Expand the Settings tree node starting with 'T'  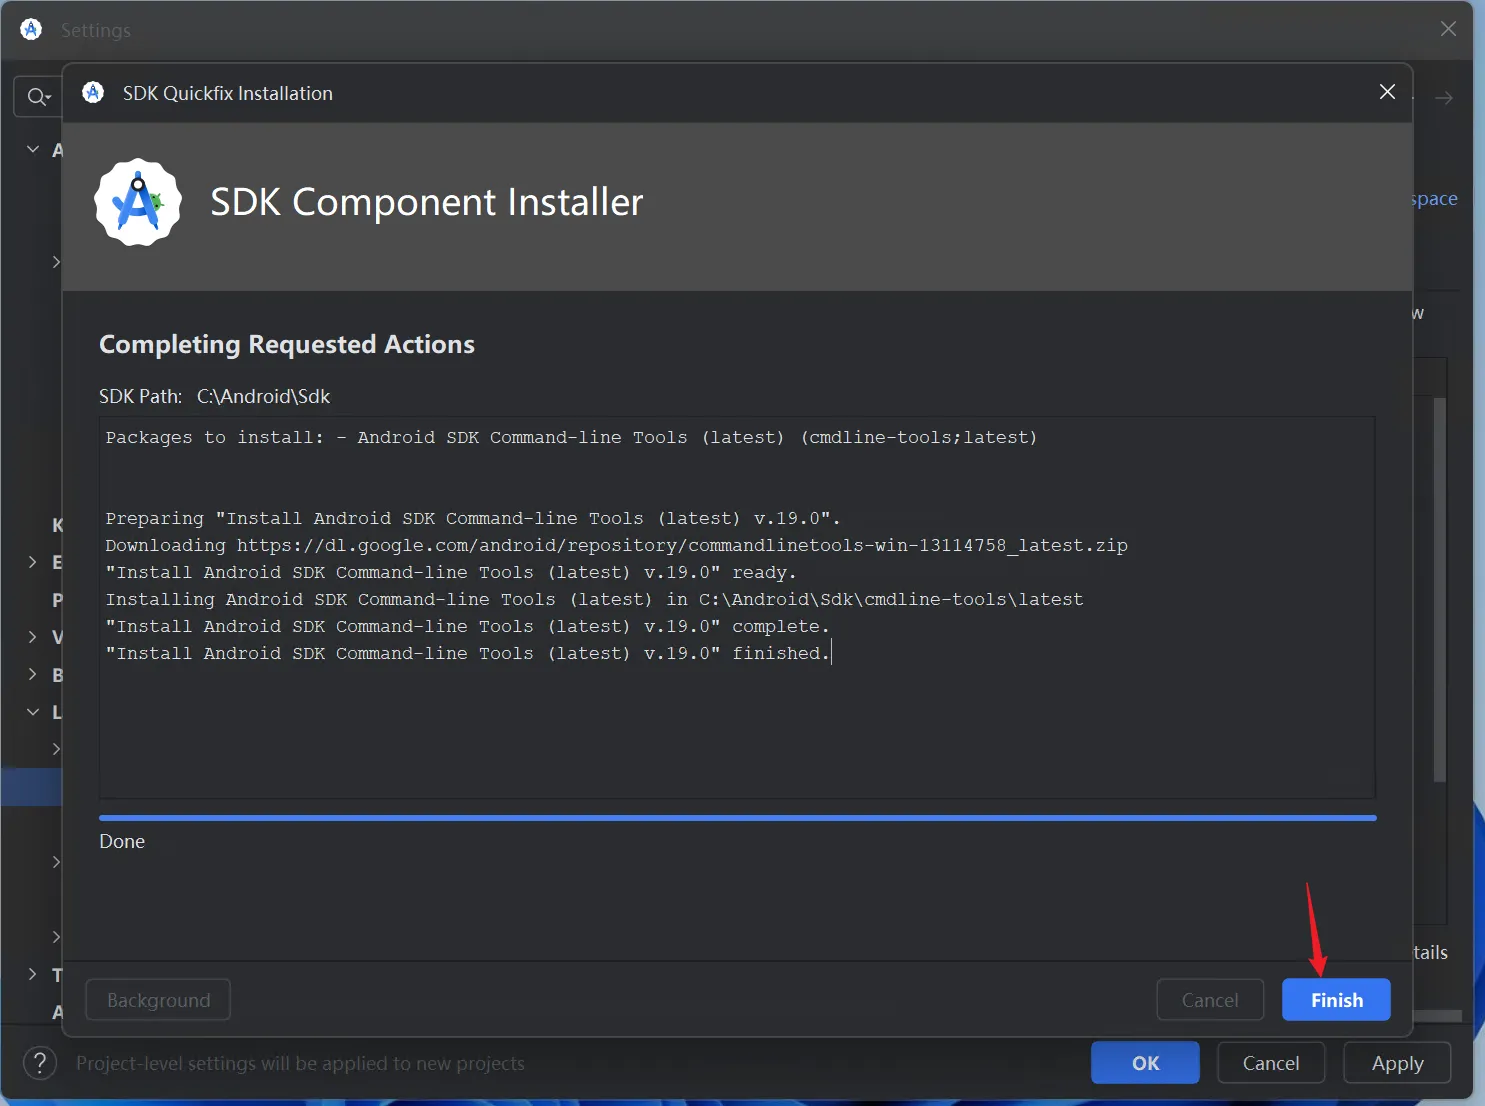[x=33, y=975]
